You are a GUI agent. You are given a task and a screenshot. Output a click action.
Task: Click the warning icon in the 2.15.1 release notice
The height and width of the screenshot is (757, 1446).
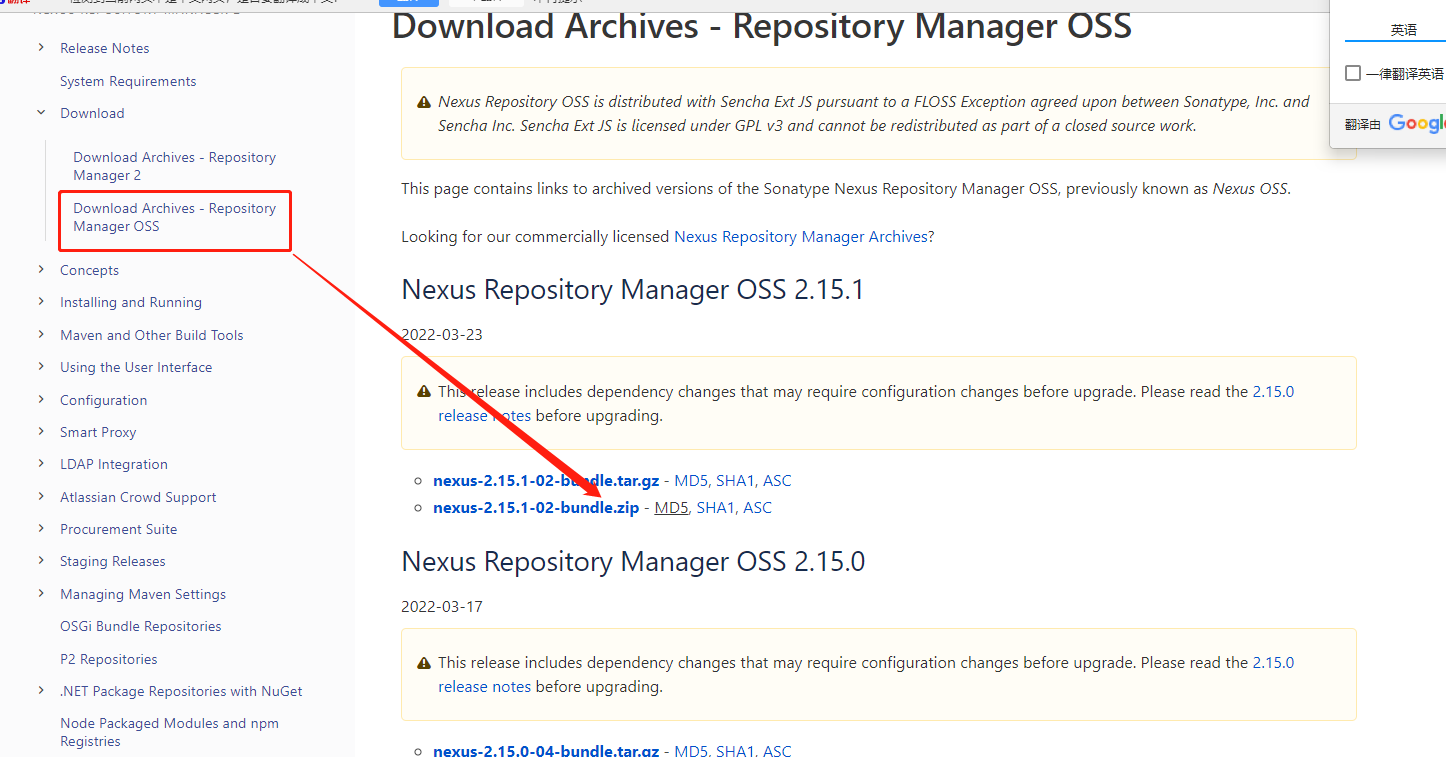point(424,393)
